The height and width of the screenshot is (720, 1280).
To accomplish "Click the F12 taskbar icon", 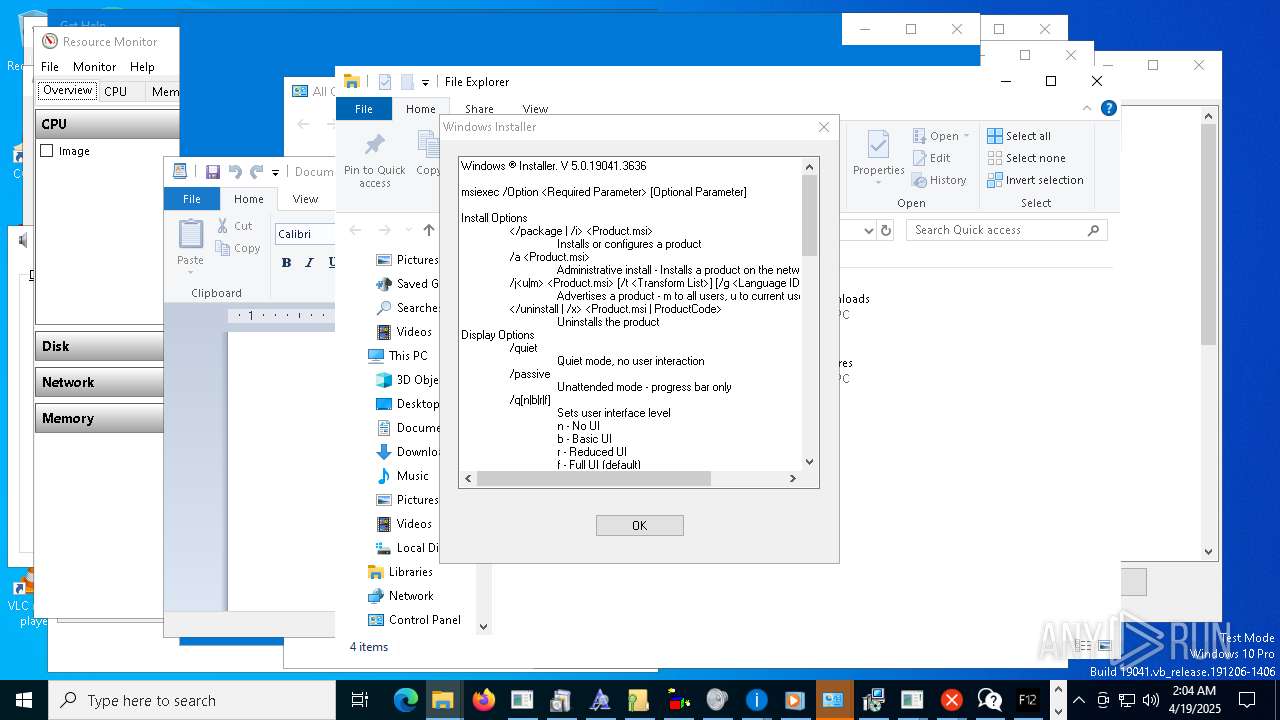I will coord(1027,700).
